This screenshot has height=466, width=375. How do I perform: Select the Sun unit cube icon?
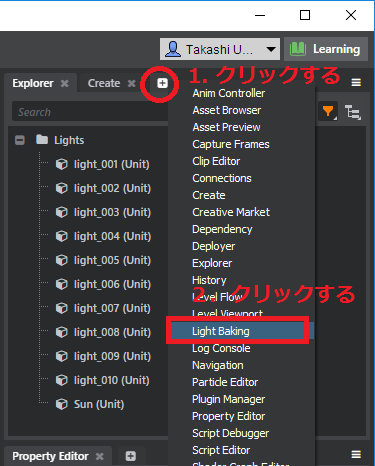tap(62, 404)
